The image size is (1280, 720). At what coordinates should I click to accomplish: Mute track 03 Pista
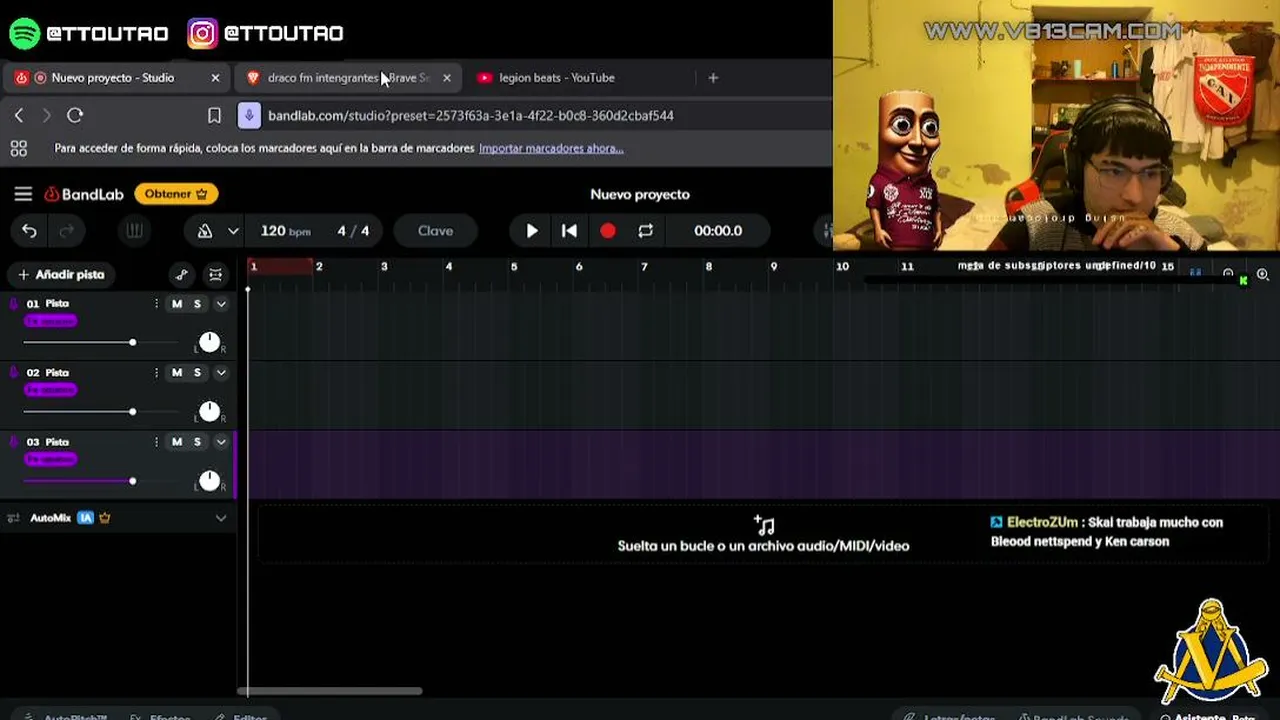177,442
